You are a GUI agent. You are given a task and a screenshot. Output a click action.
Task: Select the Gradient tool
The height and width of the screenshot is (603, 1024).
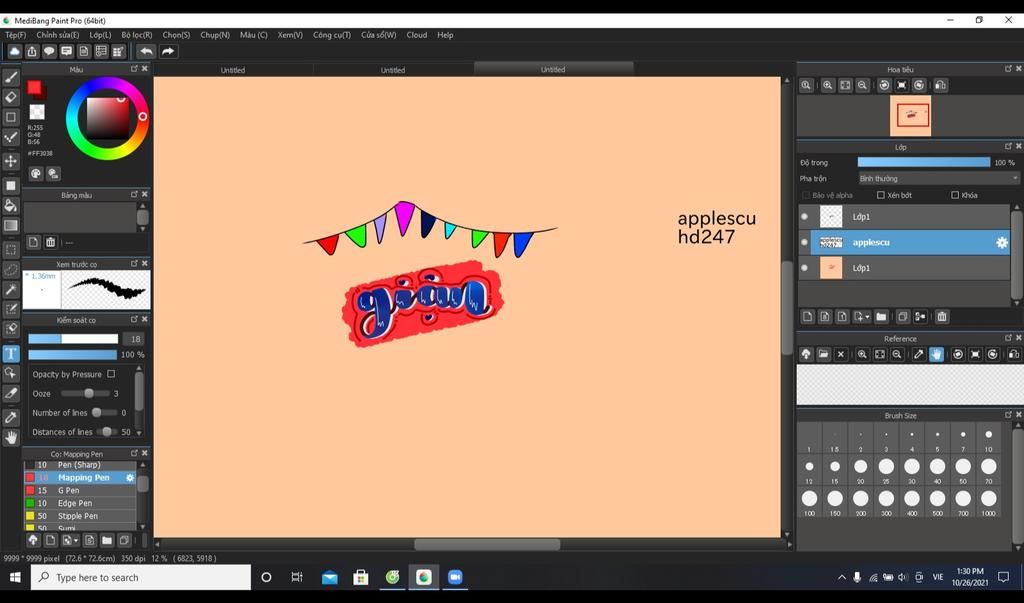coord(11,226)
